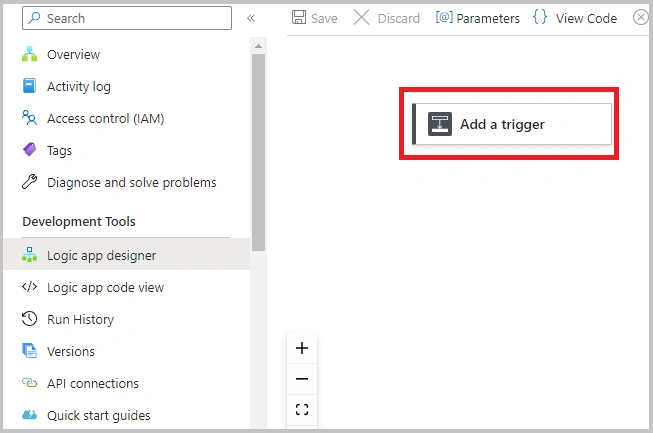The width and height of the screenshot is (653, 433).
Task: Click the Versions documents icon
Action: [x=30, y=351]
